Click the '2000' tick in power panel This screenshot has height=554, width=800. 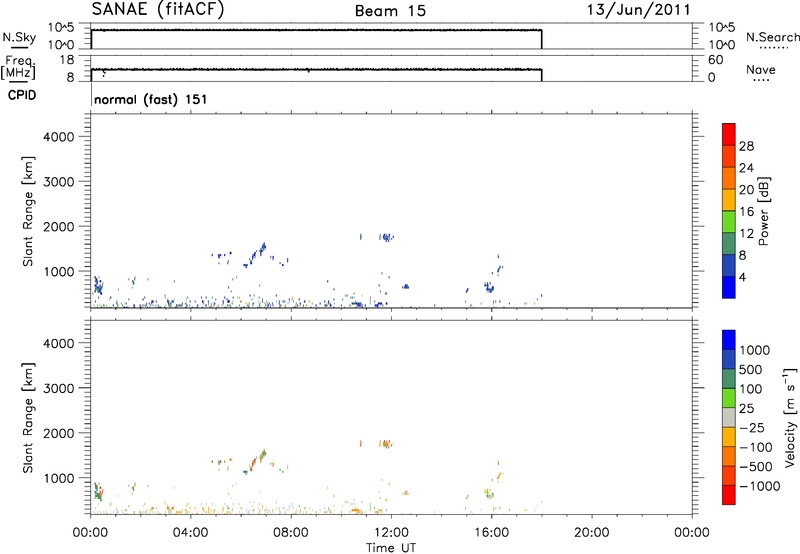pyautogui.click(x=59, y=226)
